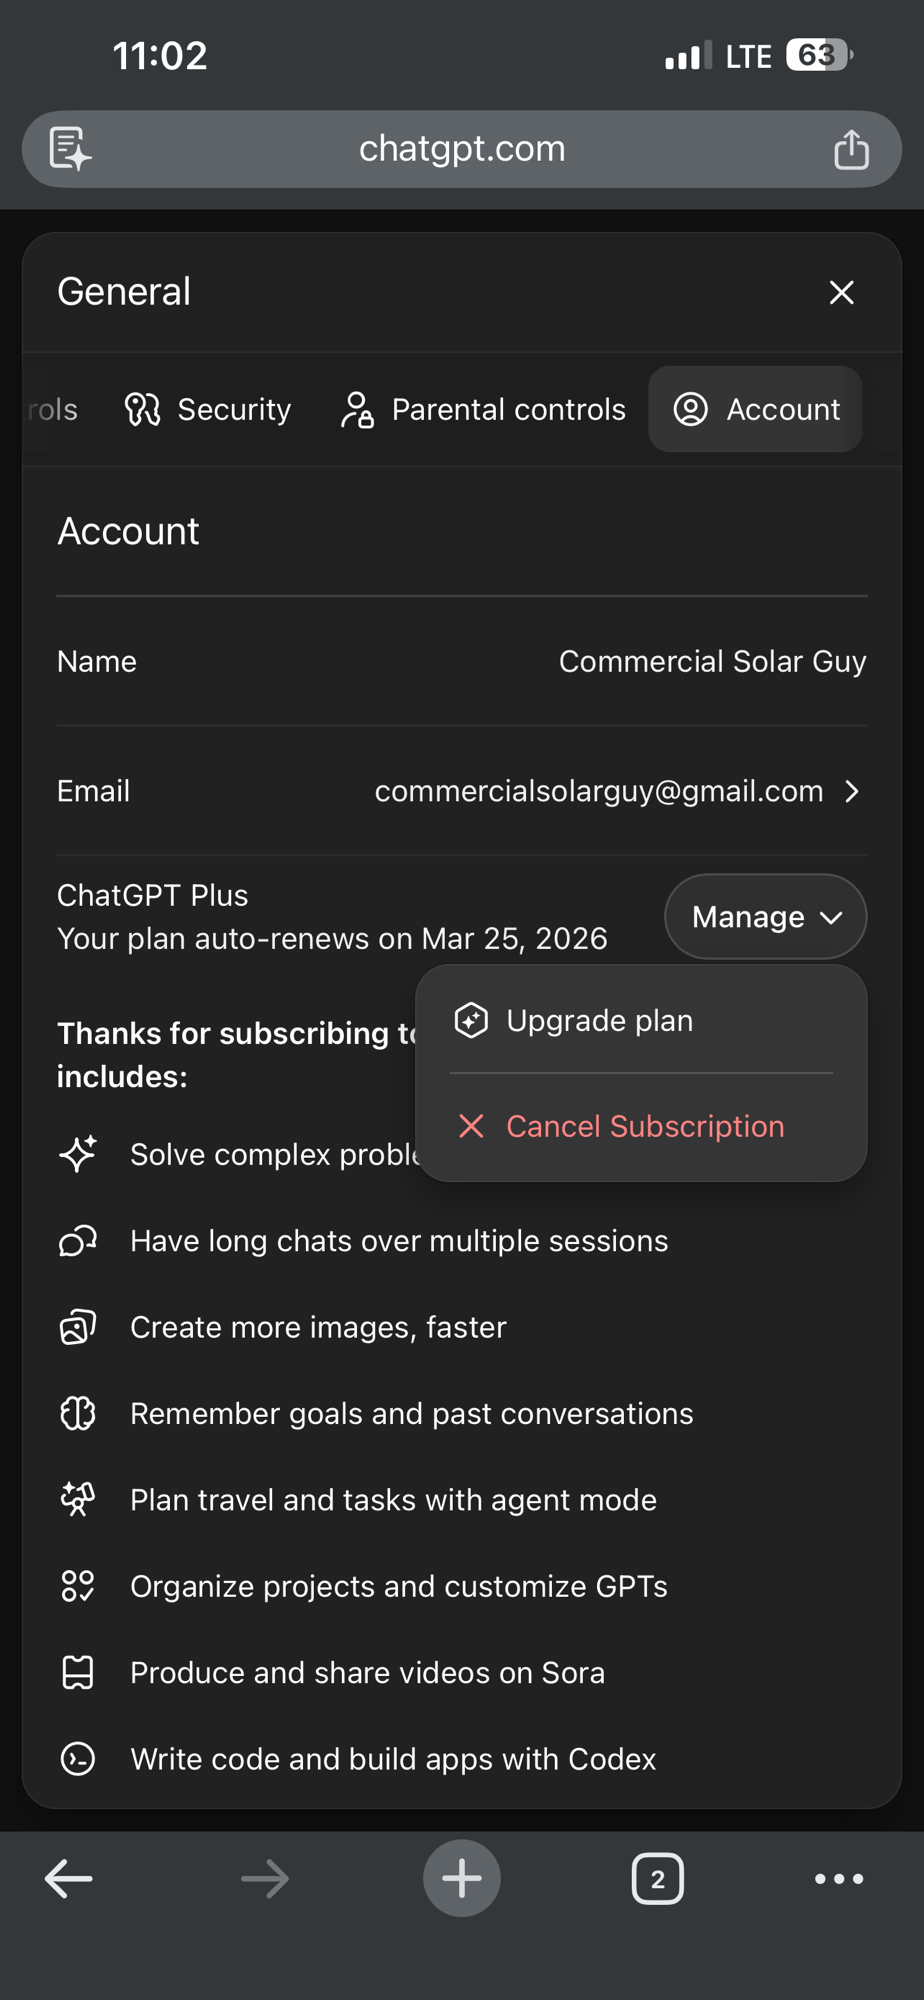Collapse the Manage dropdown button
924x2000 pixels.
click(765, 917)
